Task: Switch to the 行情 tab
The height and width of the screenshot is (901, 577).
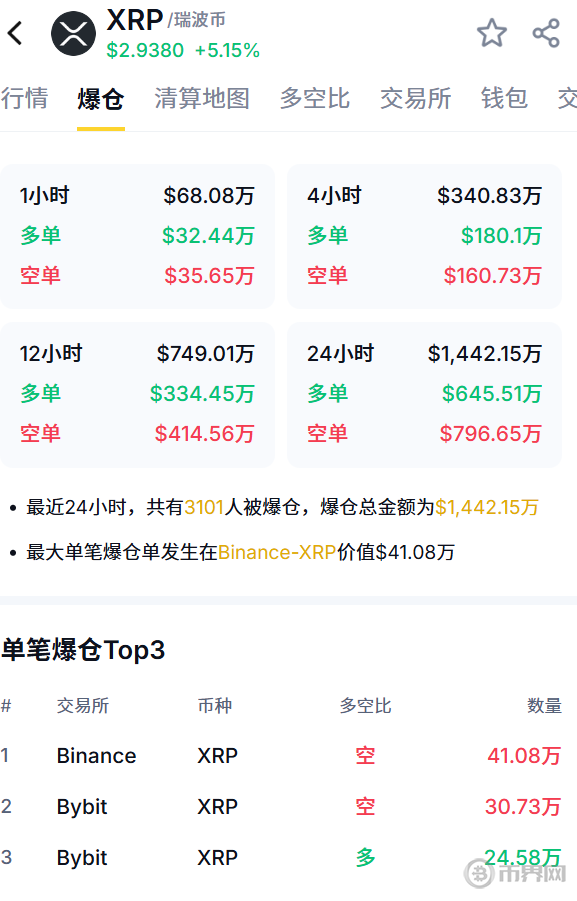Action: coord(24,98)
